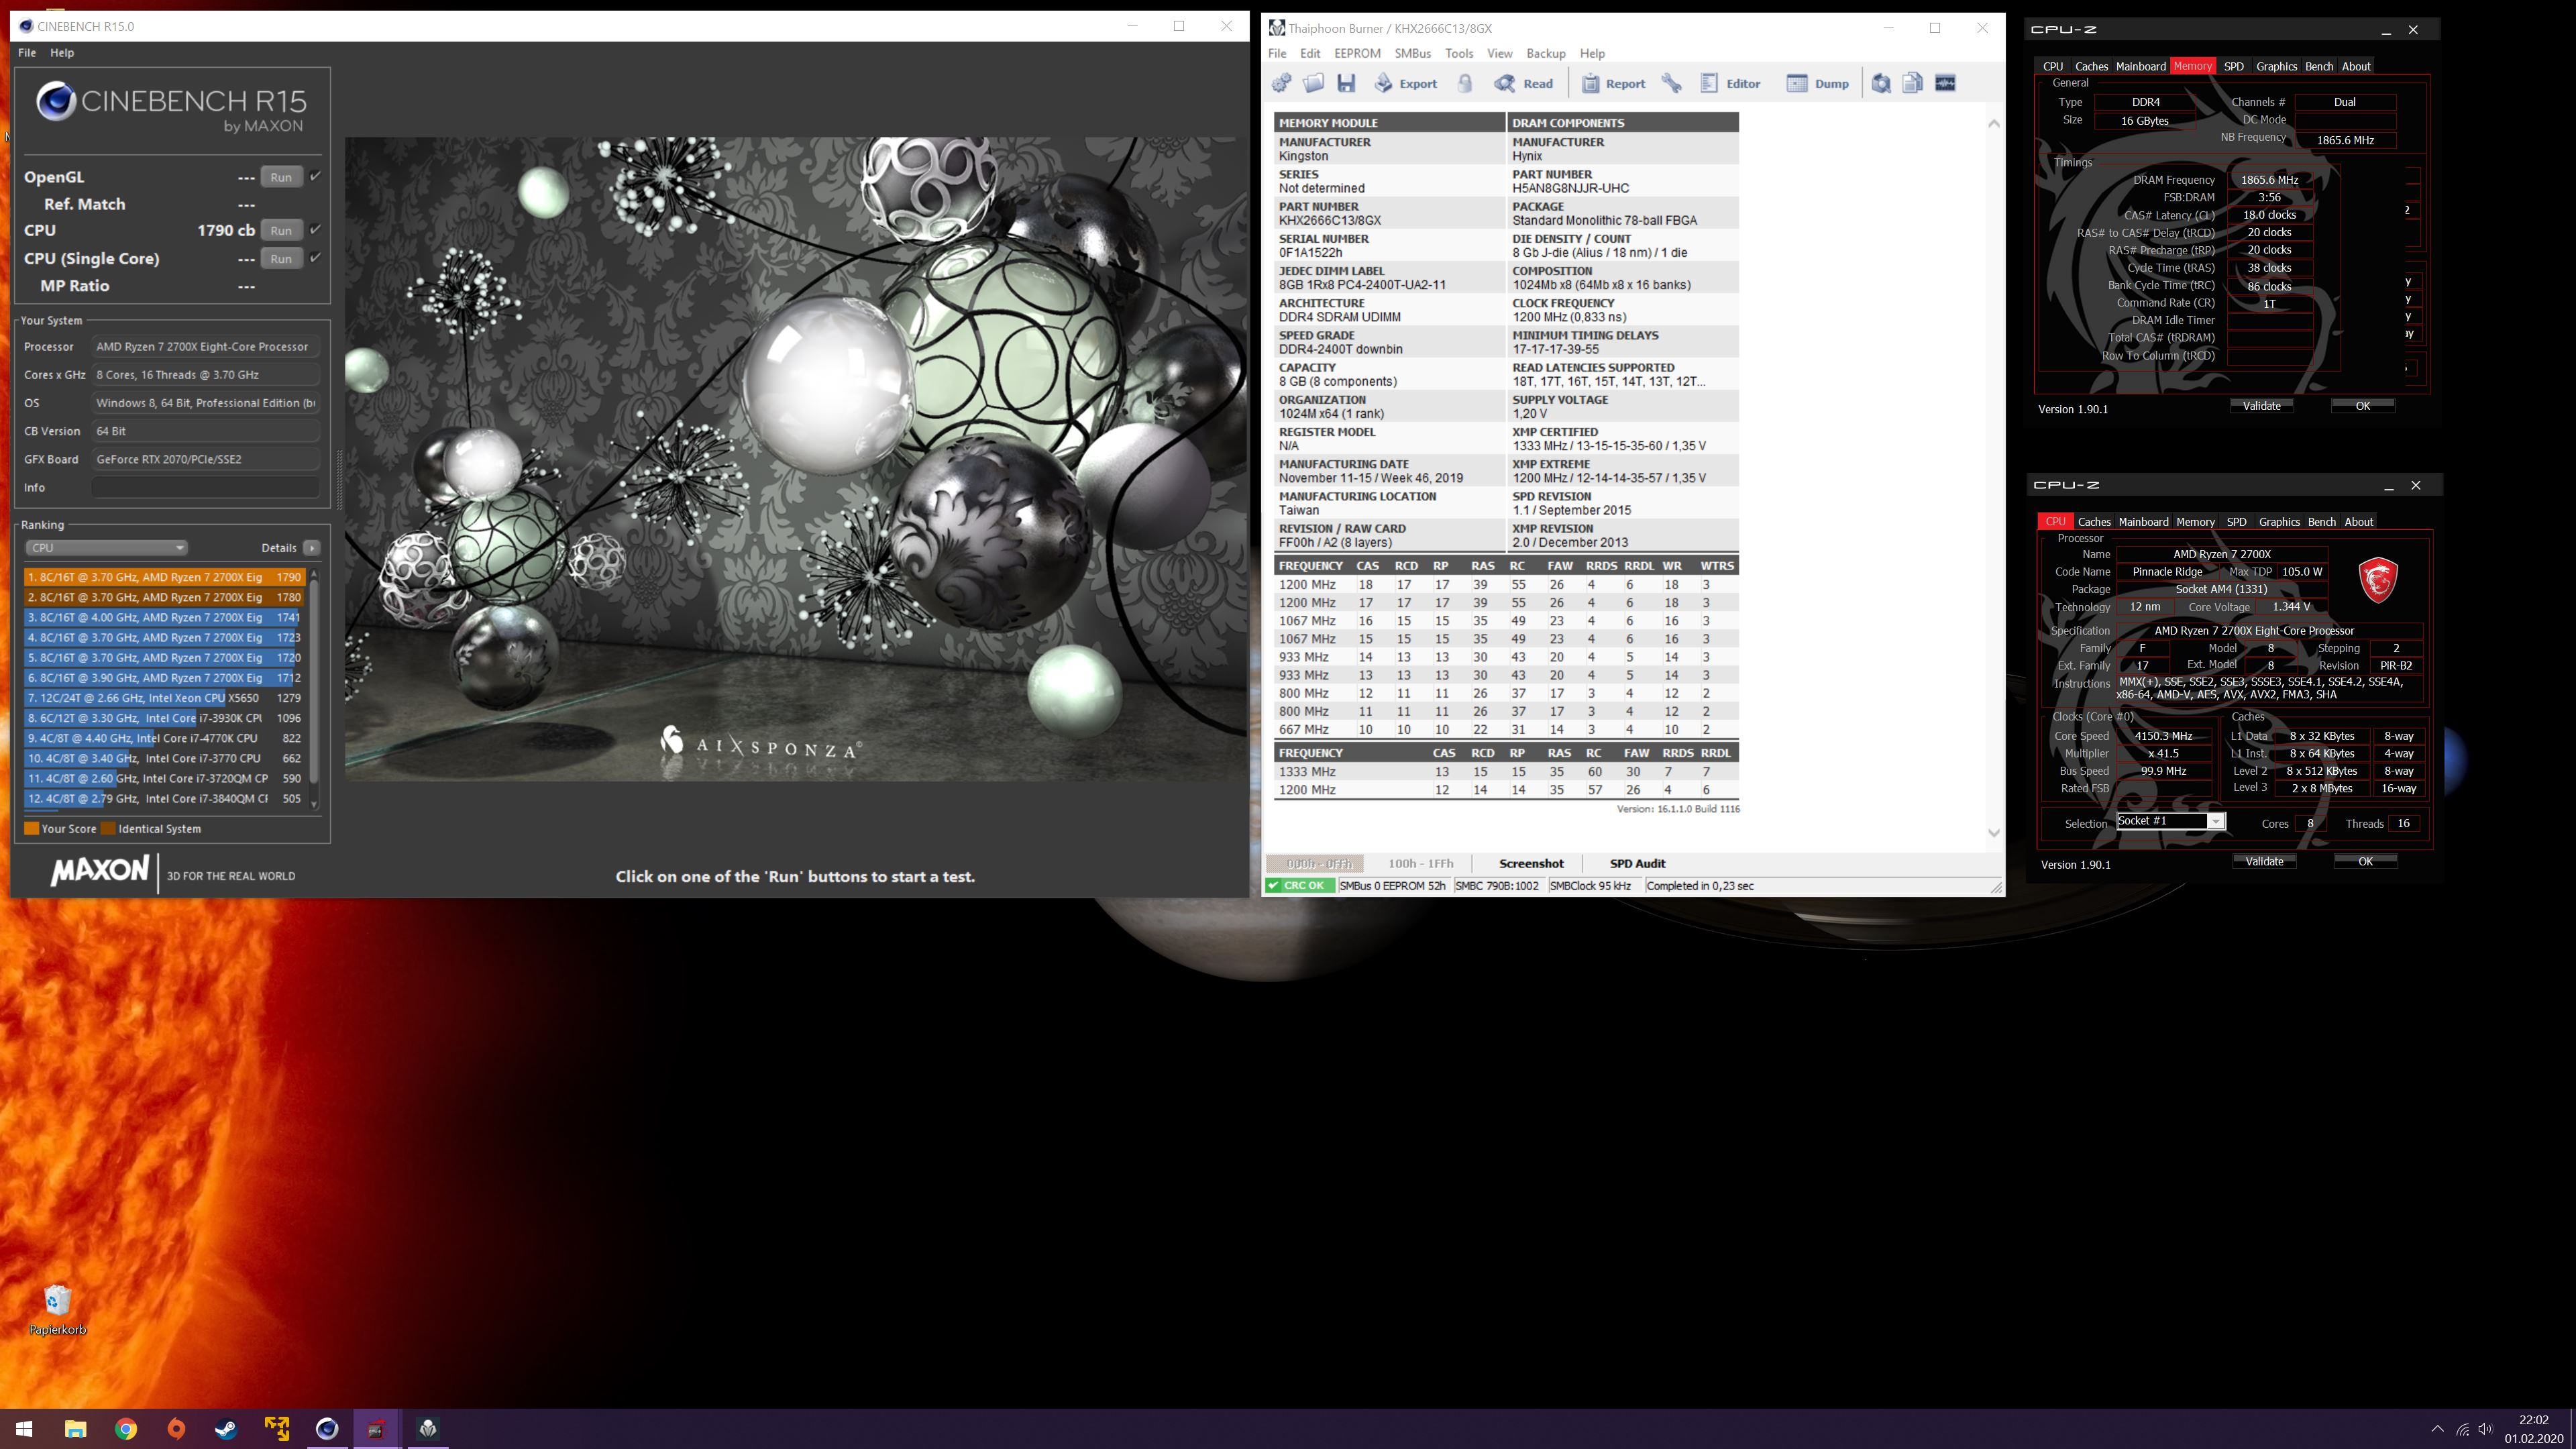Switch to Cinebench via taskbar icon
Image resolution: width=2576 pixels, height=1449 pixels.
(x=327, y=1429)
